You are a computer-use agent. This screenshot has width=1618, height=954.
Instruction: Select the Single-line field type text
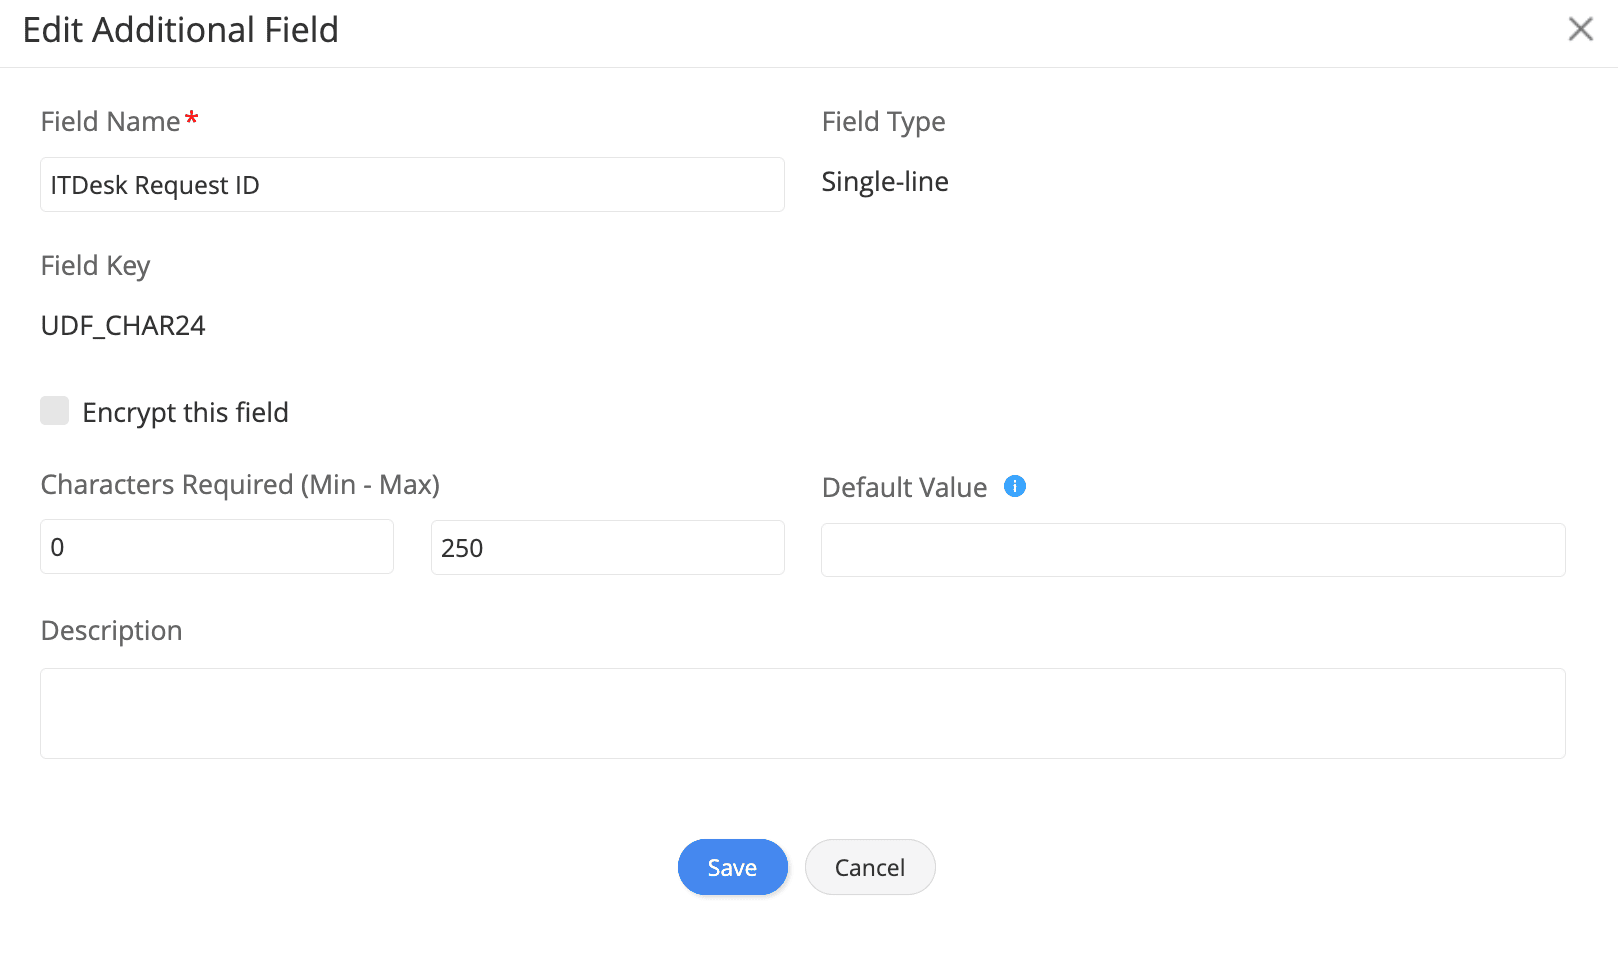(884, 182)
